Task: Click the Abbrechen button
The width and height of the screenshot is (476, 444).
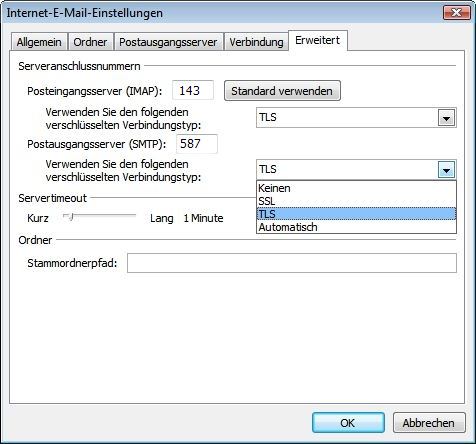Action: tap(429, 423)
